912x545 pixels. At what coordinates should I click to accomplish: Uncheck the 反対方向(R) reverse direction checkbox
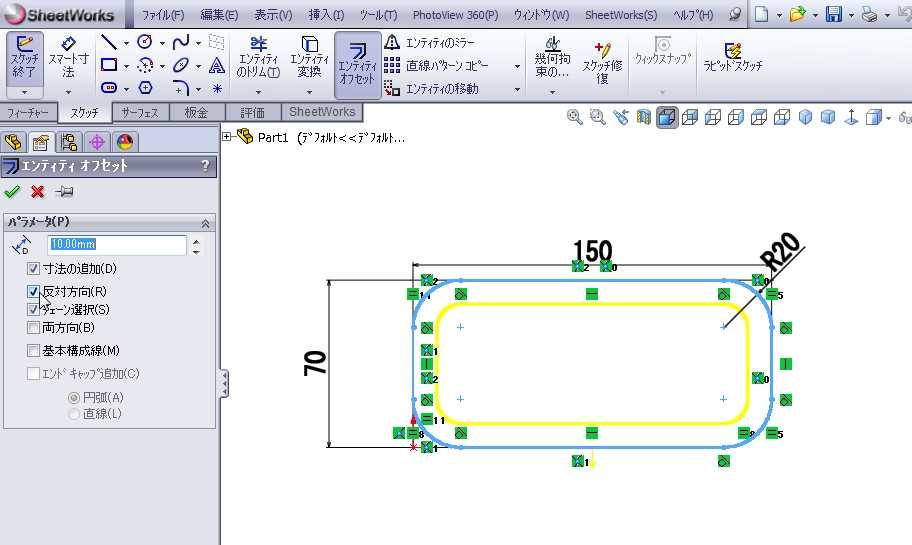point(34,291)
